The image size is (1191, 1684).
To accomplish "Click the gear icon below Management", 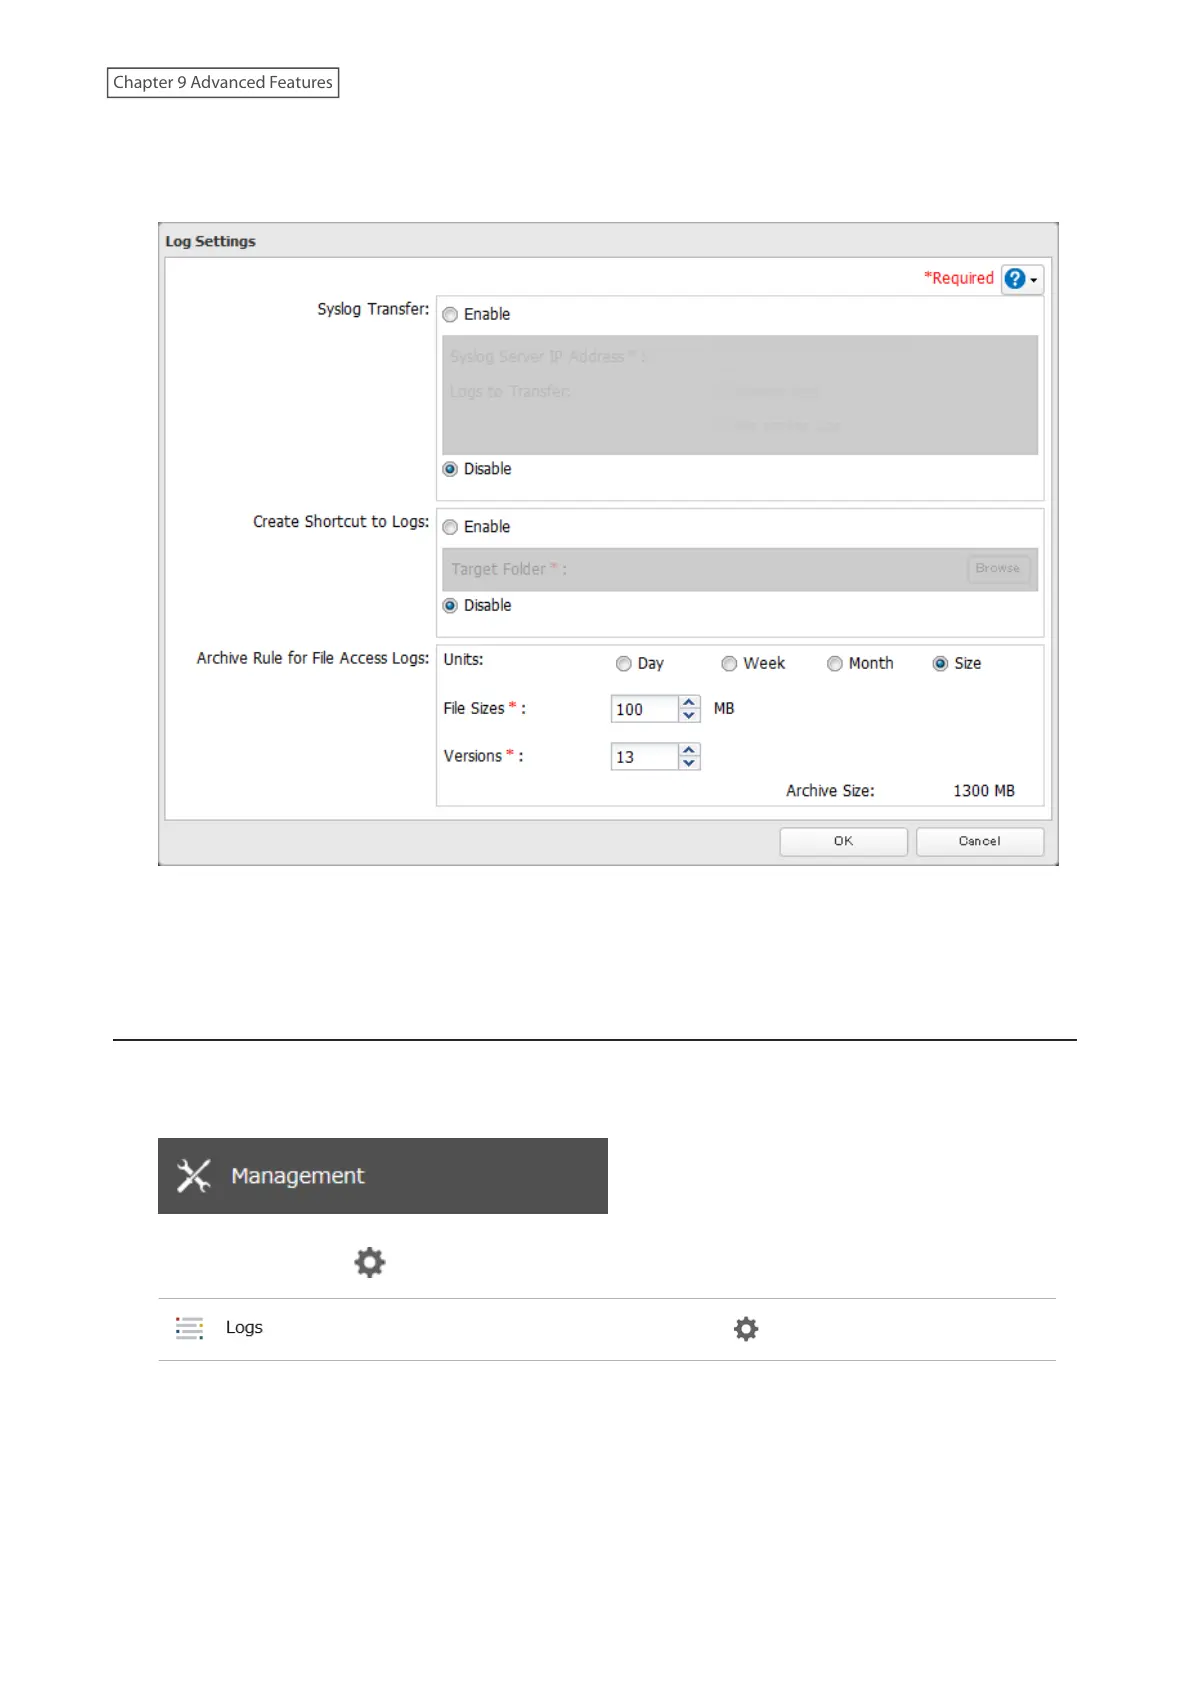I will [370, 1262].
